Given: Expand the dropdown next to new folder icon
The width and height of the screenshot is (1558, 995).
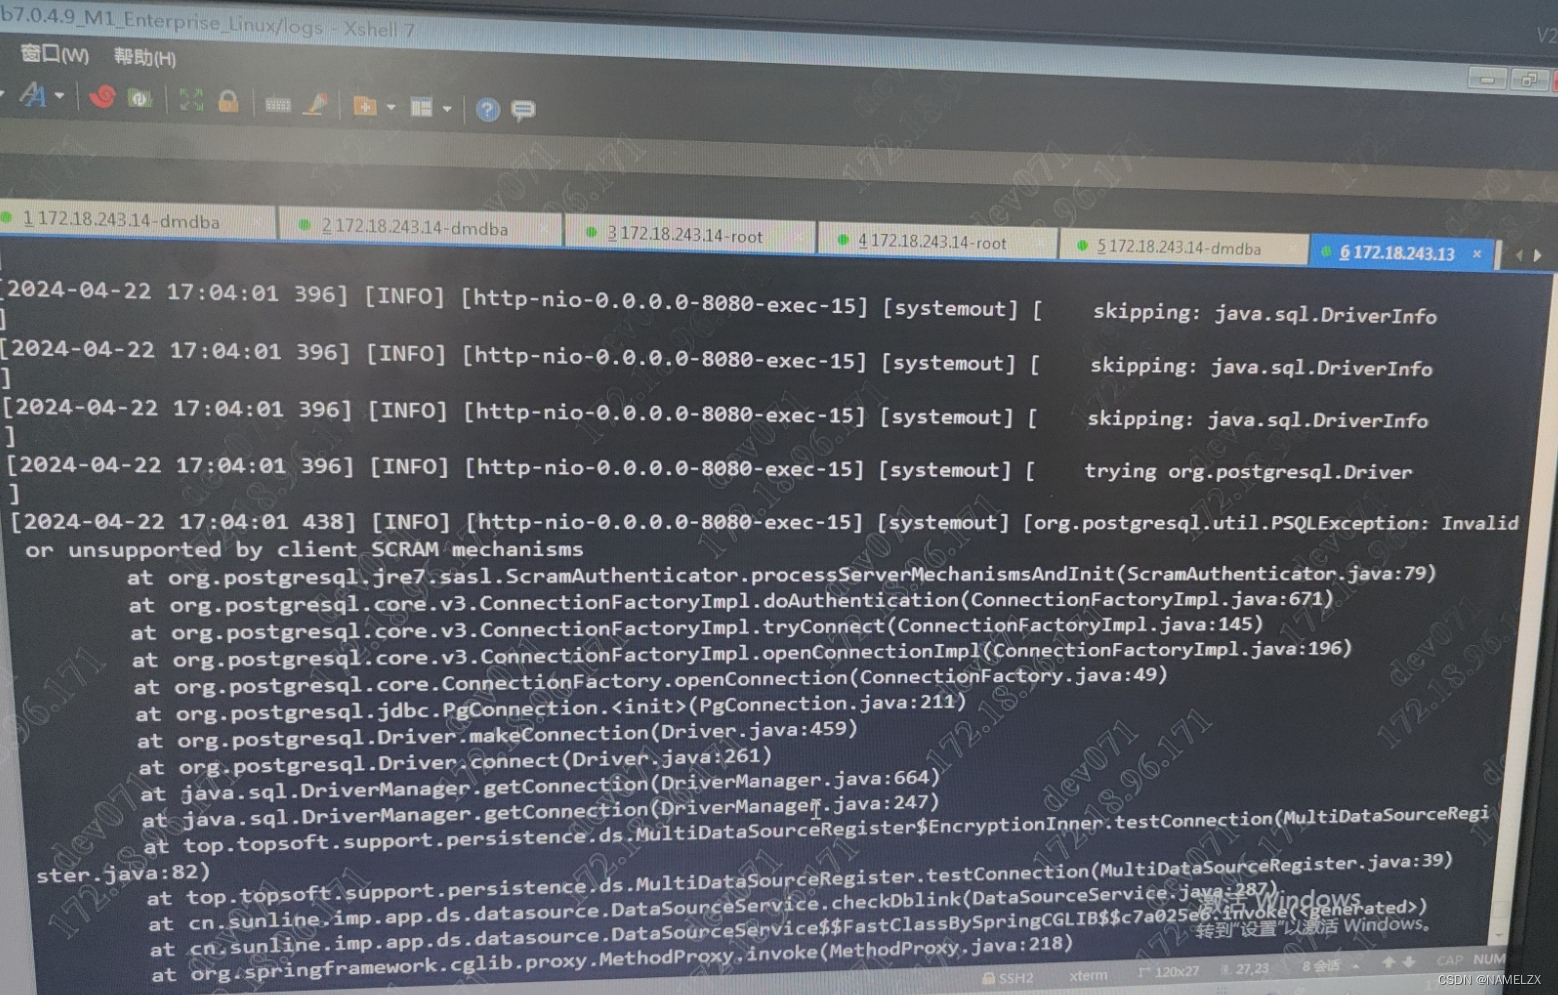Looking at the screenshot, I should click(391, 107).
